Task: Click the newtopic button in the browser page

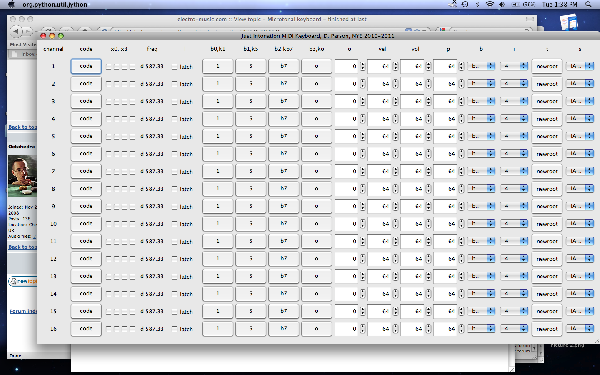Action: pyautogui.click(x=23, y=281)
